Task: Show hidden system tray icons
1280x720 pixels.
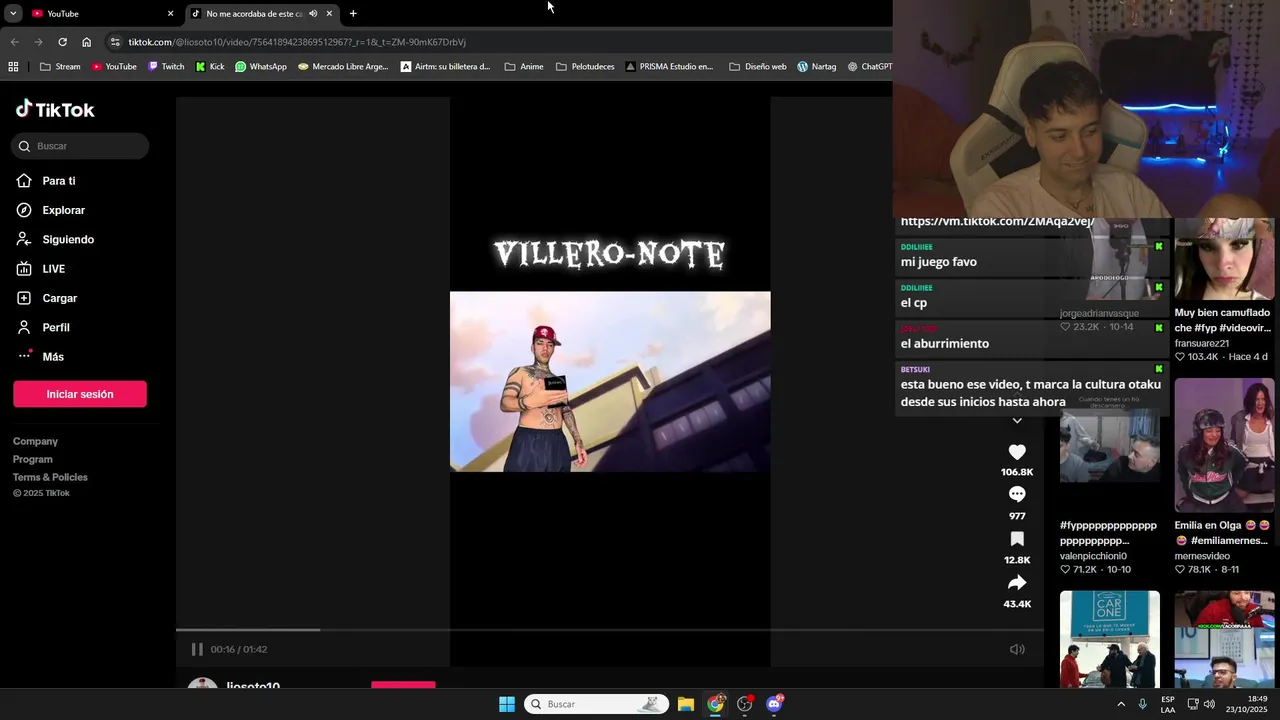Action: (x=1121, y=704)
